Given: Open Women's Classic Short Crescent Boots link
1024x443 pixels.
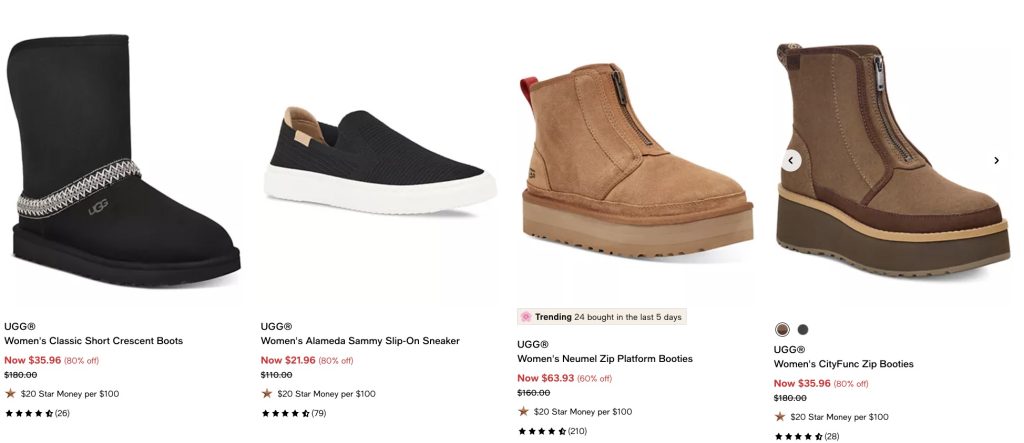Looking at the screenshot, I should (x=94, y=341).
